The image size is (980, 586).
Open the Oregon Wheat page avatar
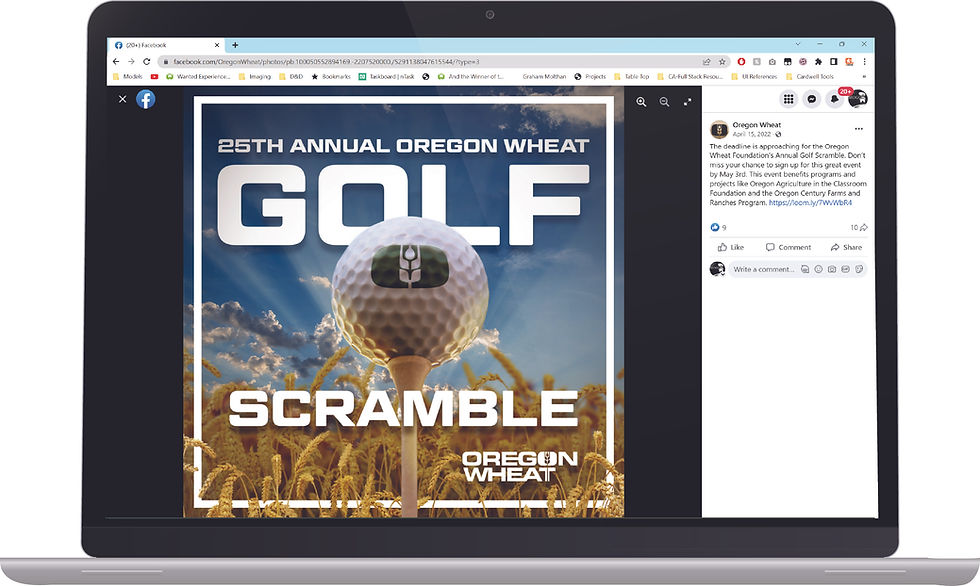719,129
